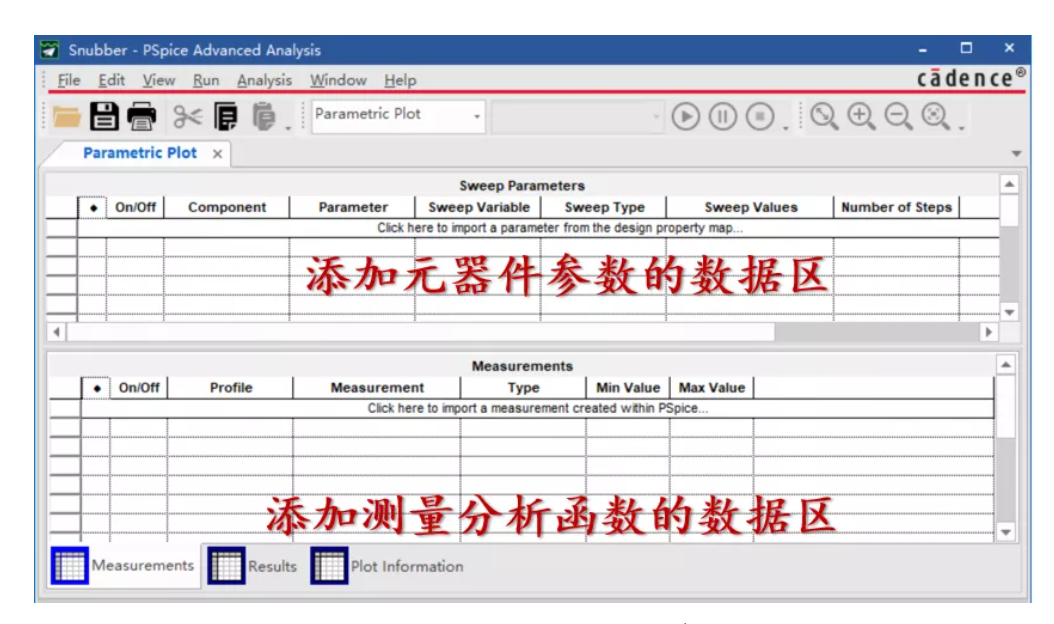Viewport: 1054px width, 624px height.
Task: Open the File menu
Action: pyautogui.click(x=69, y=80)
